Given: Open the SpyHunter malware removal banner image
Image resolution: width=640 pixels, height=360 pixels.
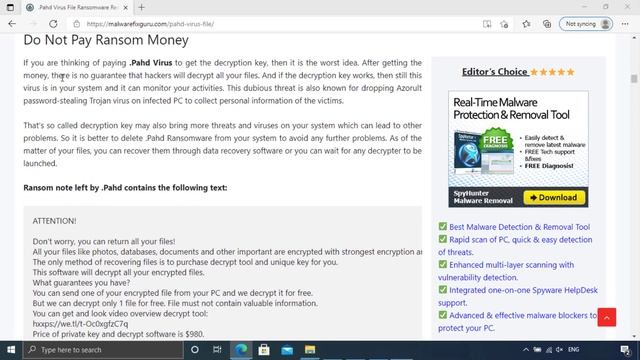Looking at the screenshot, I should click(518, 149).
